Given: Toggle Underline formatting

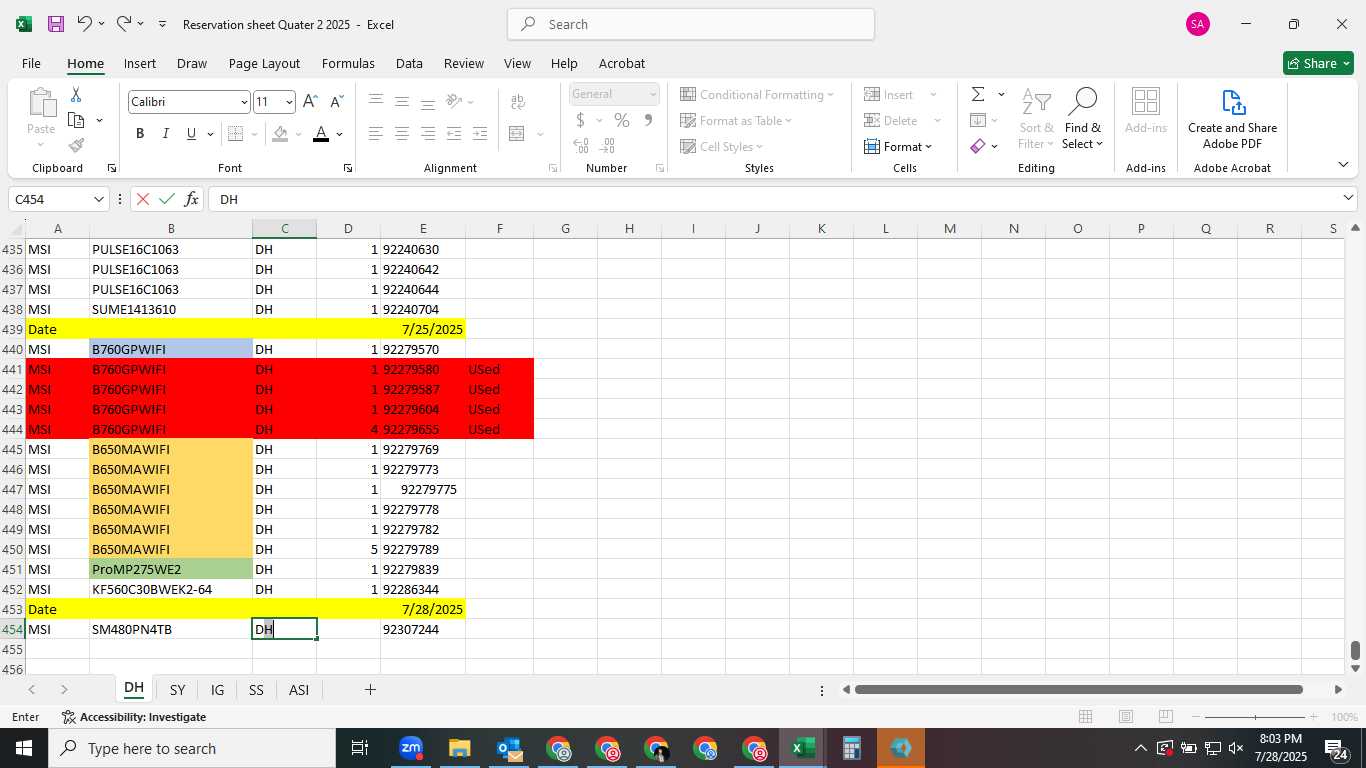Looking at the screenshot, I should [191, 134].
